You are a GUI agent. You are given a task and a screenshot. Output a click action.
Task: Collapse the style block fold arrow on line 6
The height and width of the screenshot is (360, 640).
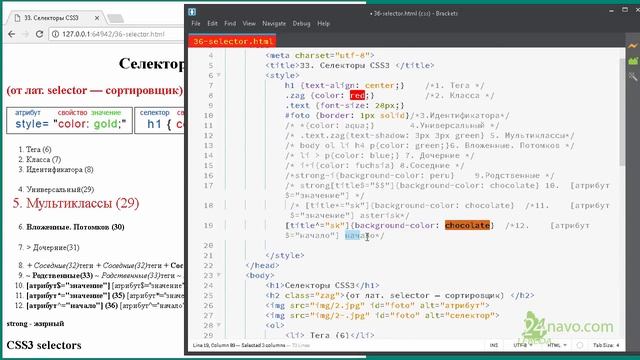[219, 75]
